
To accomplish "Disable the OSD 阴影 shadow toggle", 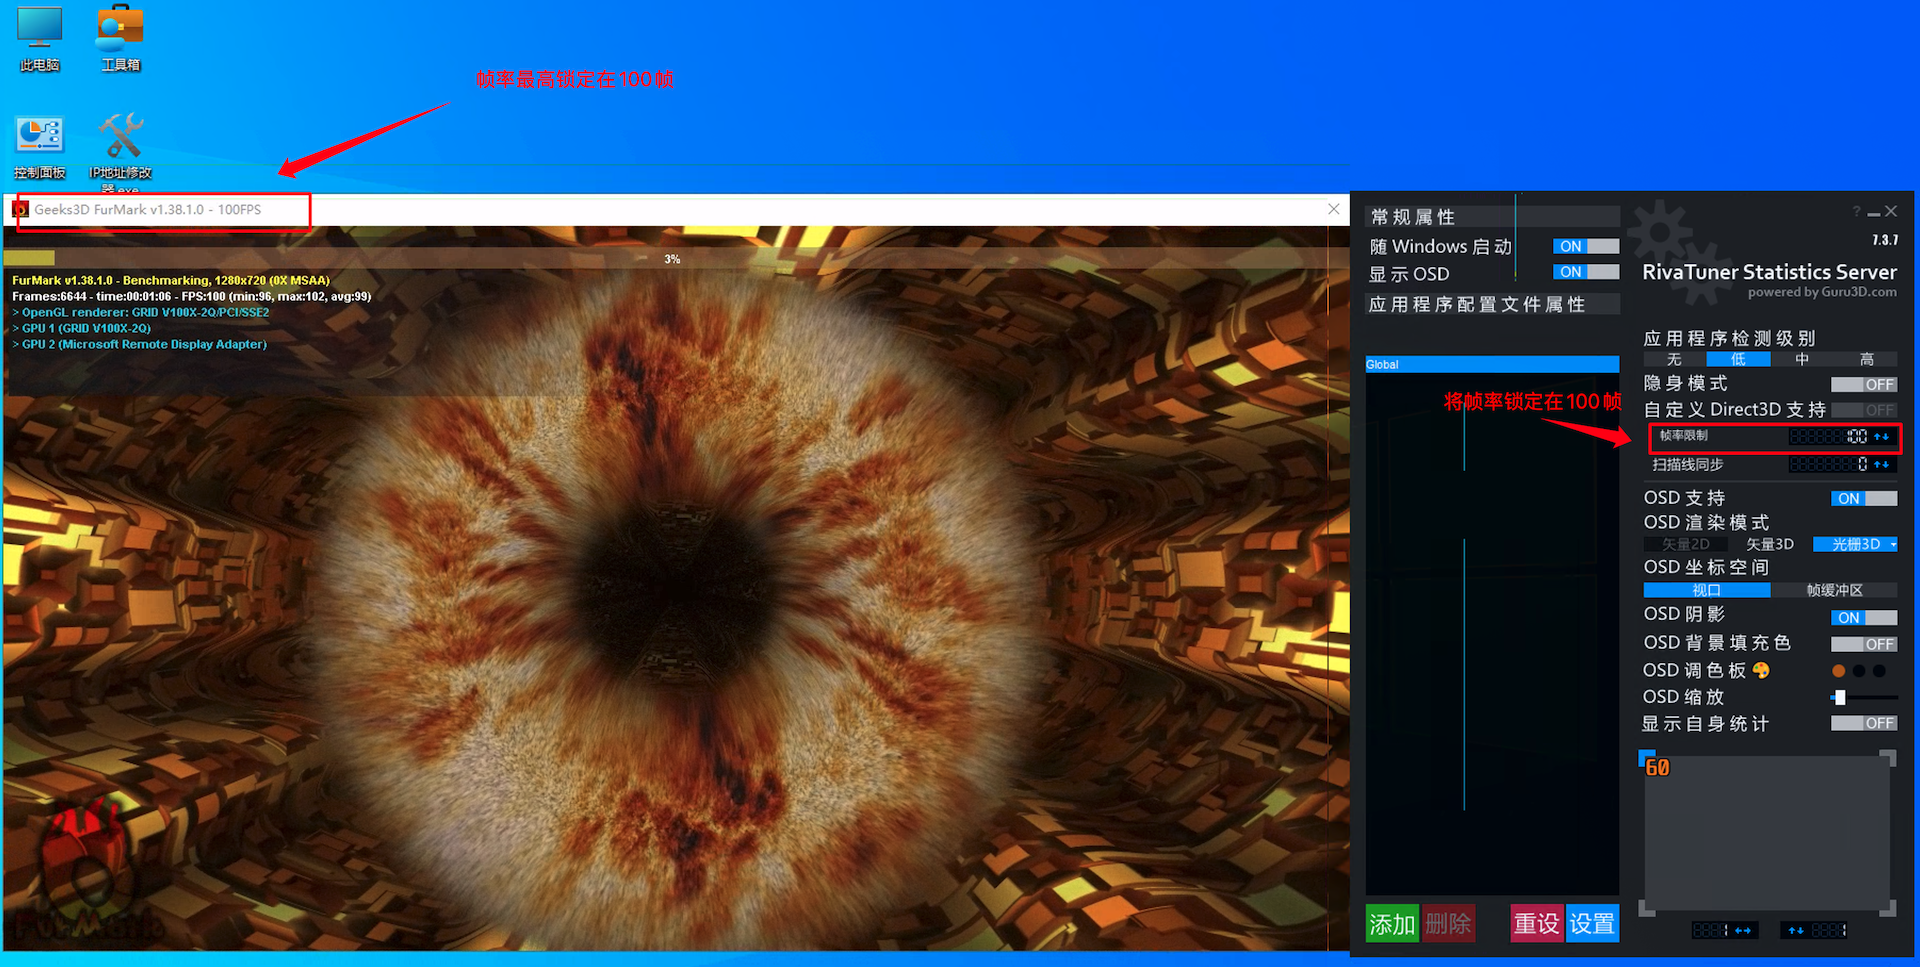I will (x=1863, y=618).
